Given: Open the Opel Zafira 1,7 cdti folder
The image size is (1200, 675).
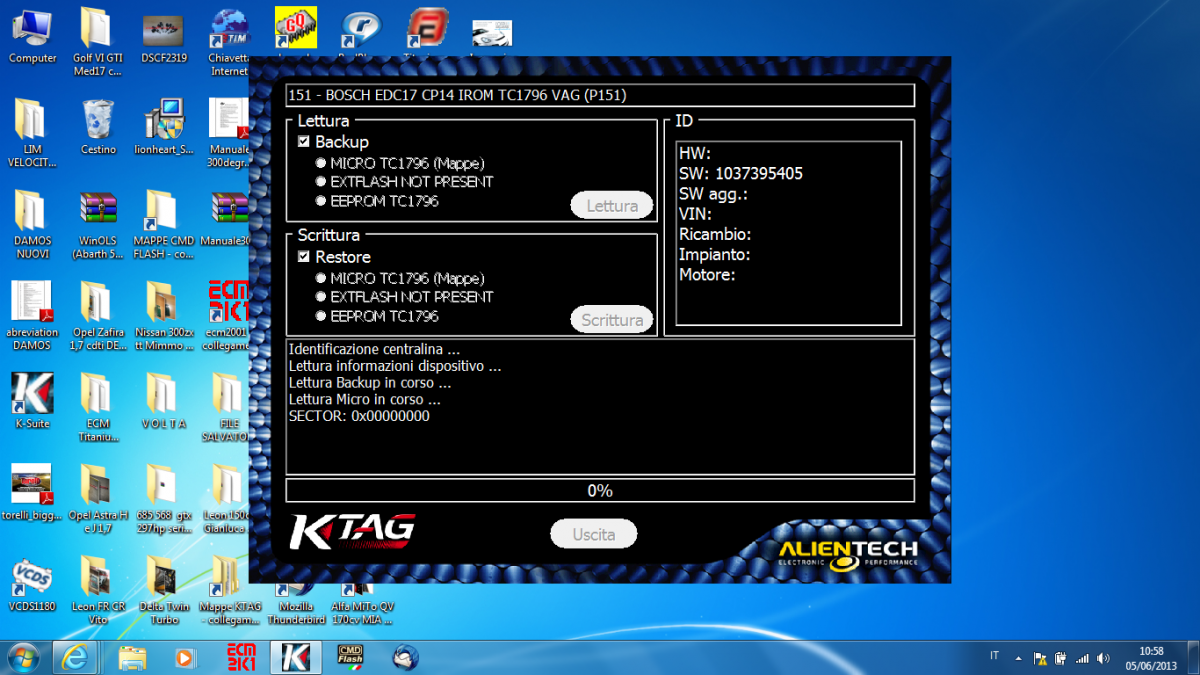Looking at the screenshot, I should point(98,316).
